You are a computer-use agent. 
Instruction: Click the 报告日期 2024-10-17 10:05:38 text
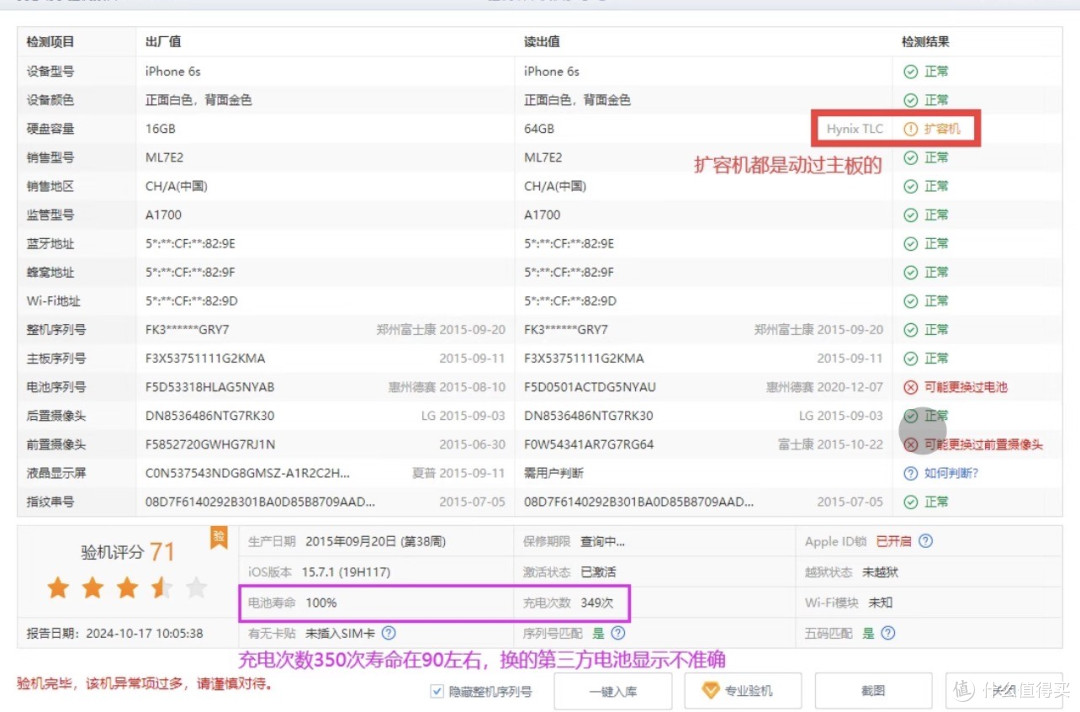115,634
